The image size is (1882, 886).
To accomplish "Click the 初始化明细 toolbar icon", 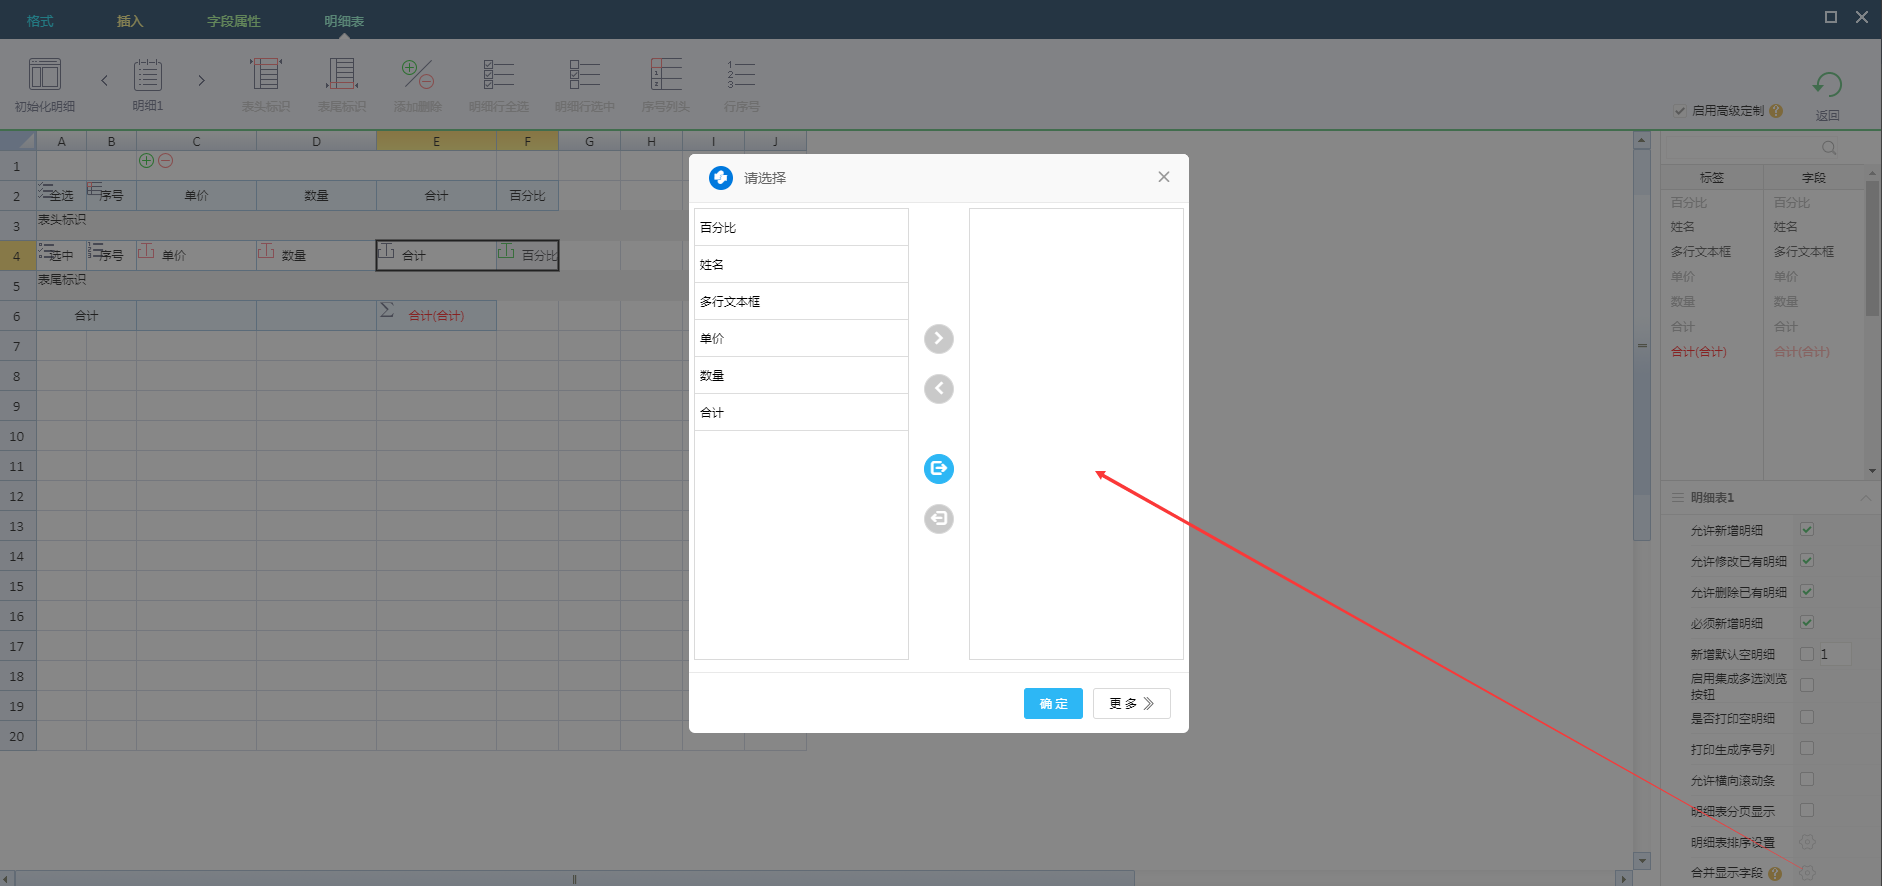I will click(x=45, y=75).
